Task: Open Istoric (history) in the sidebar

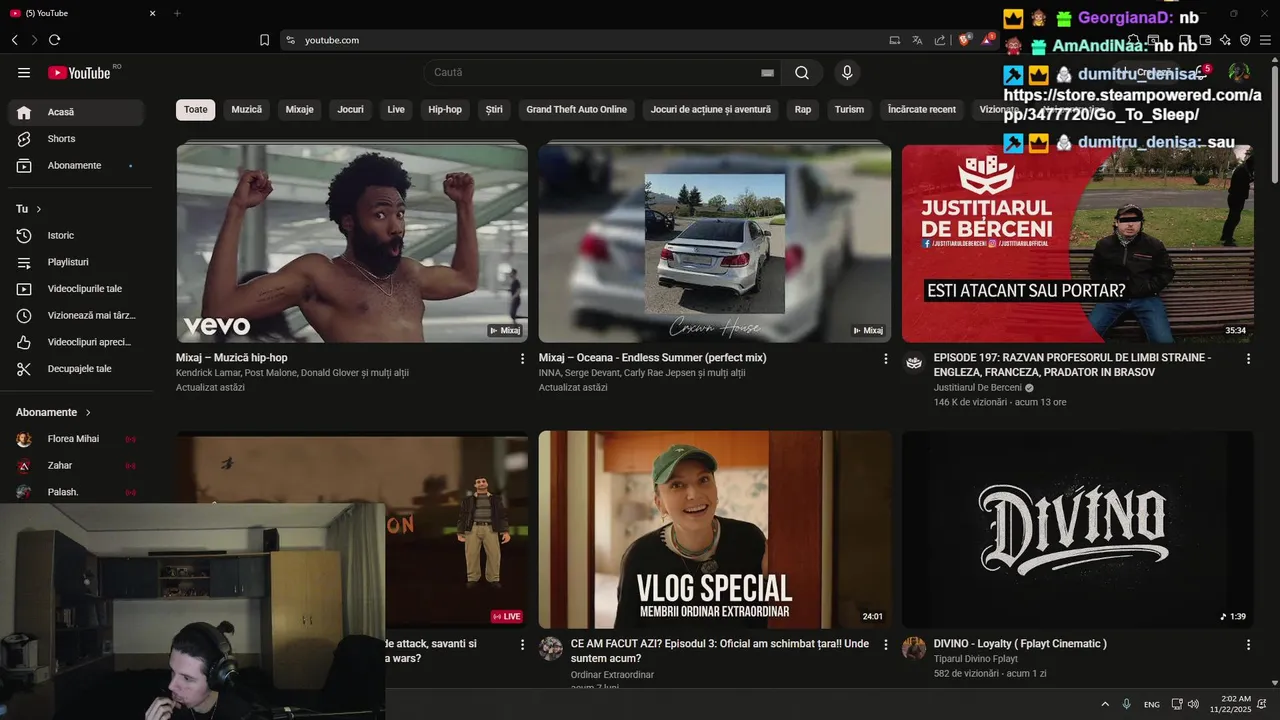Action: click(x=75, y=236)
